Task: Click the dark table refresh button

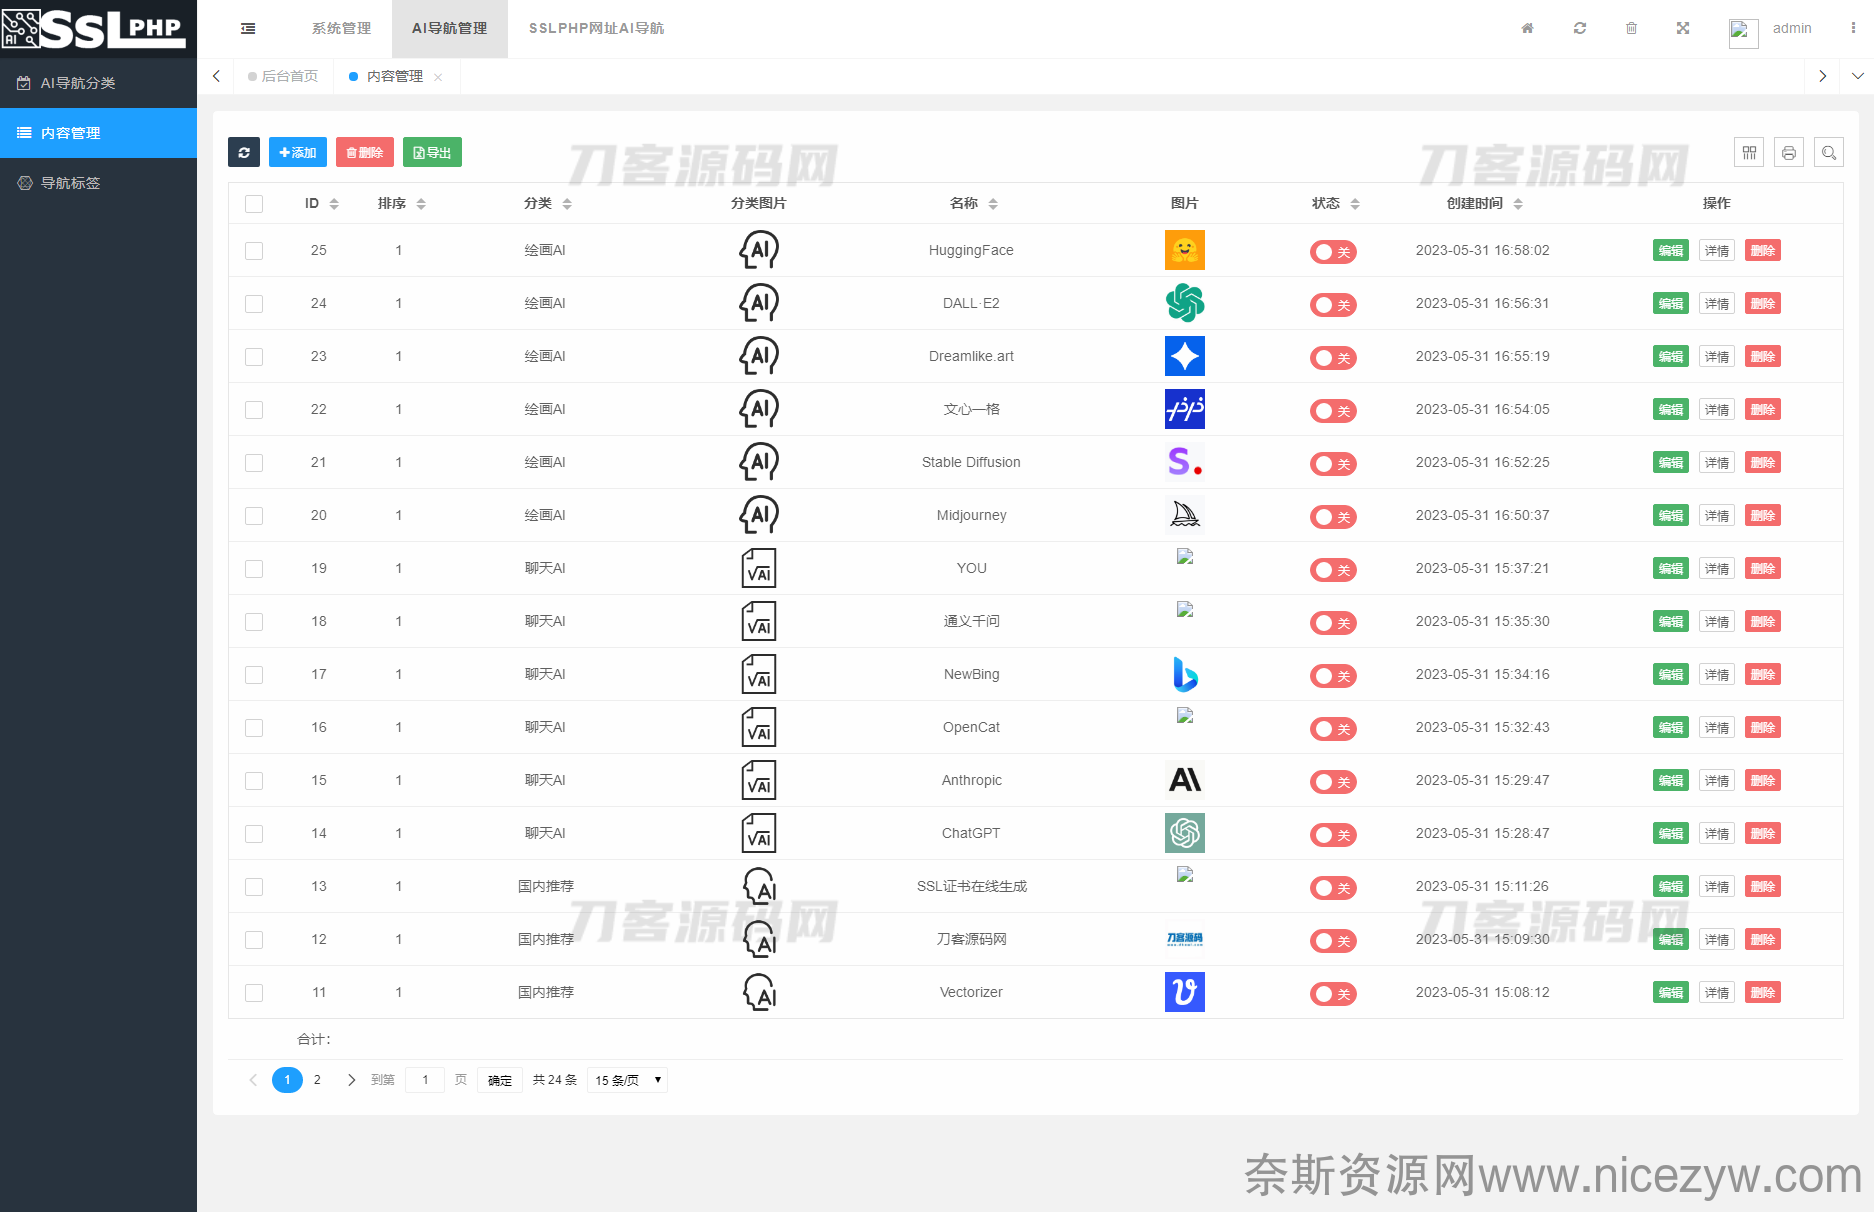Action: (244, 152)
